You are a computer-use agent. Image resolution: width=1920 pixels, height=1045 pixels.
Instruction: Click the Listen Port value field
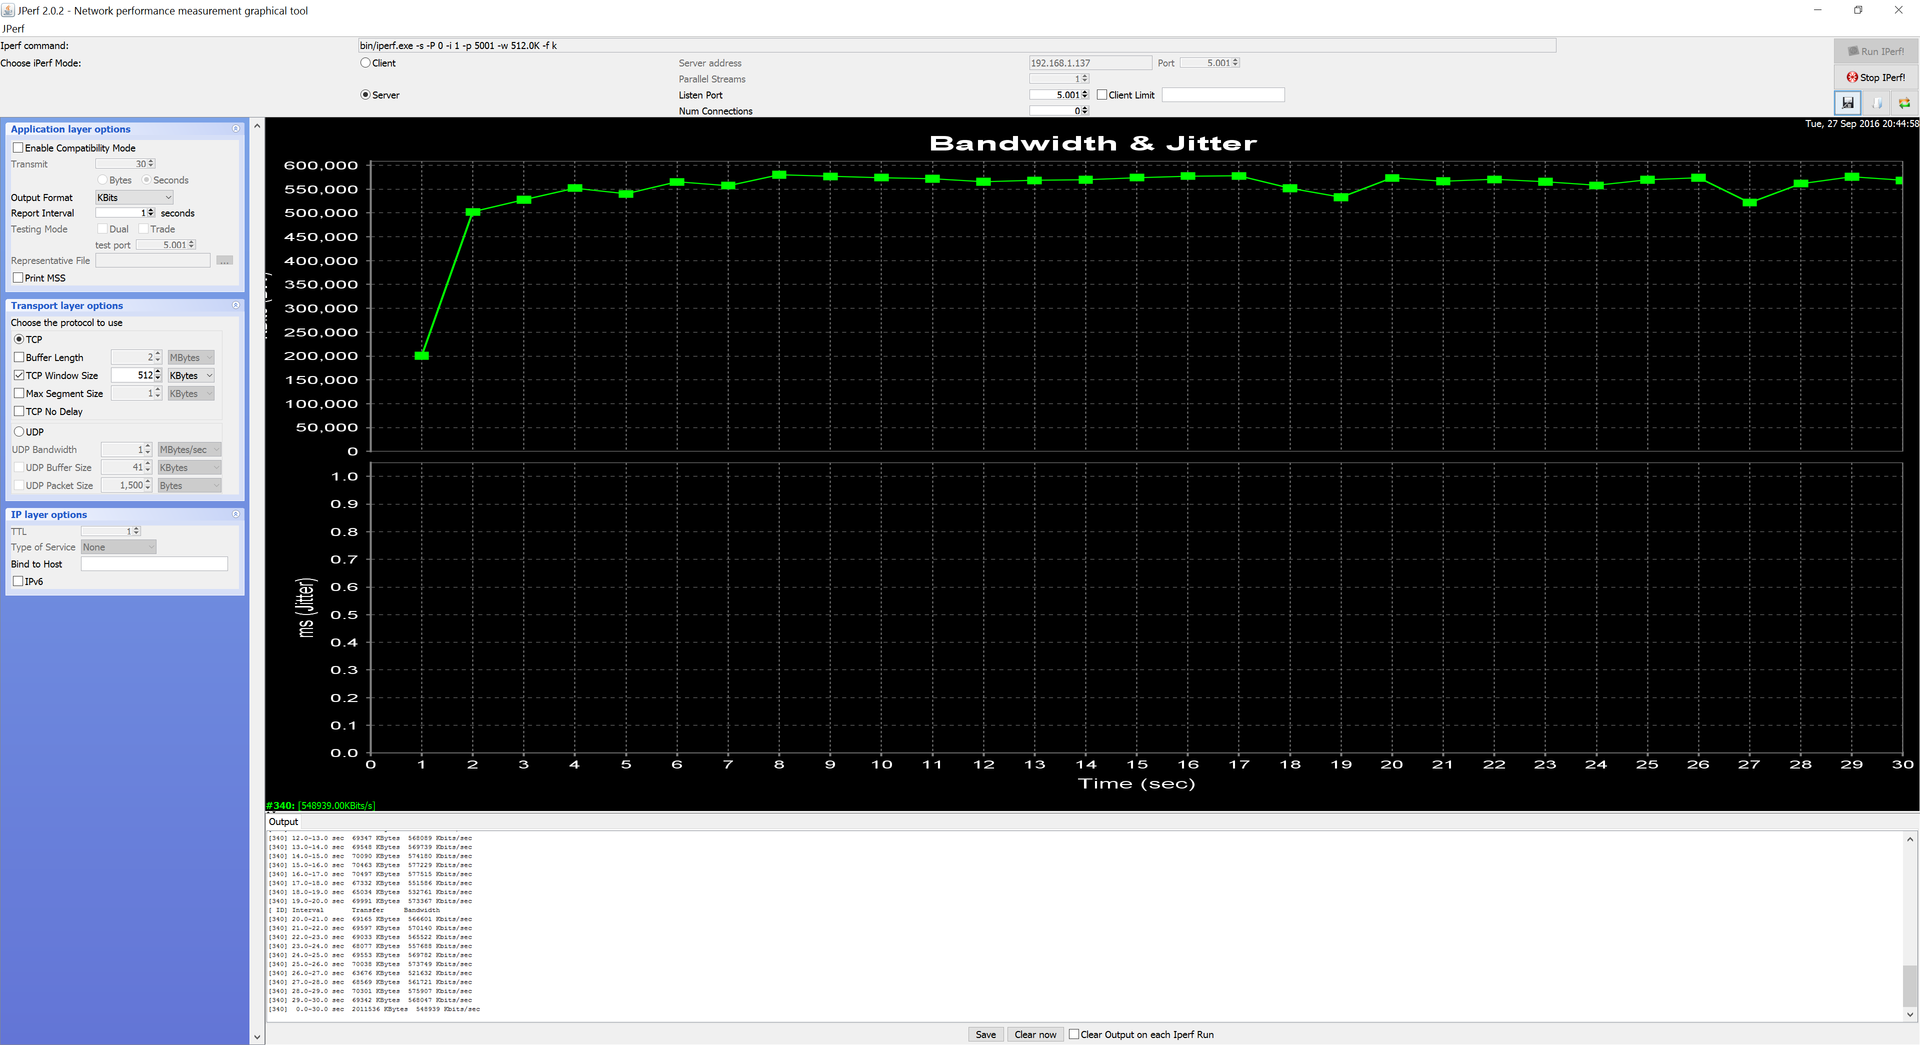point(1055,95)
